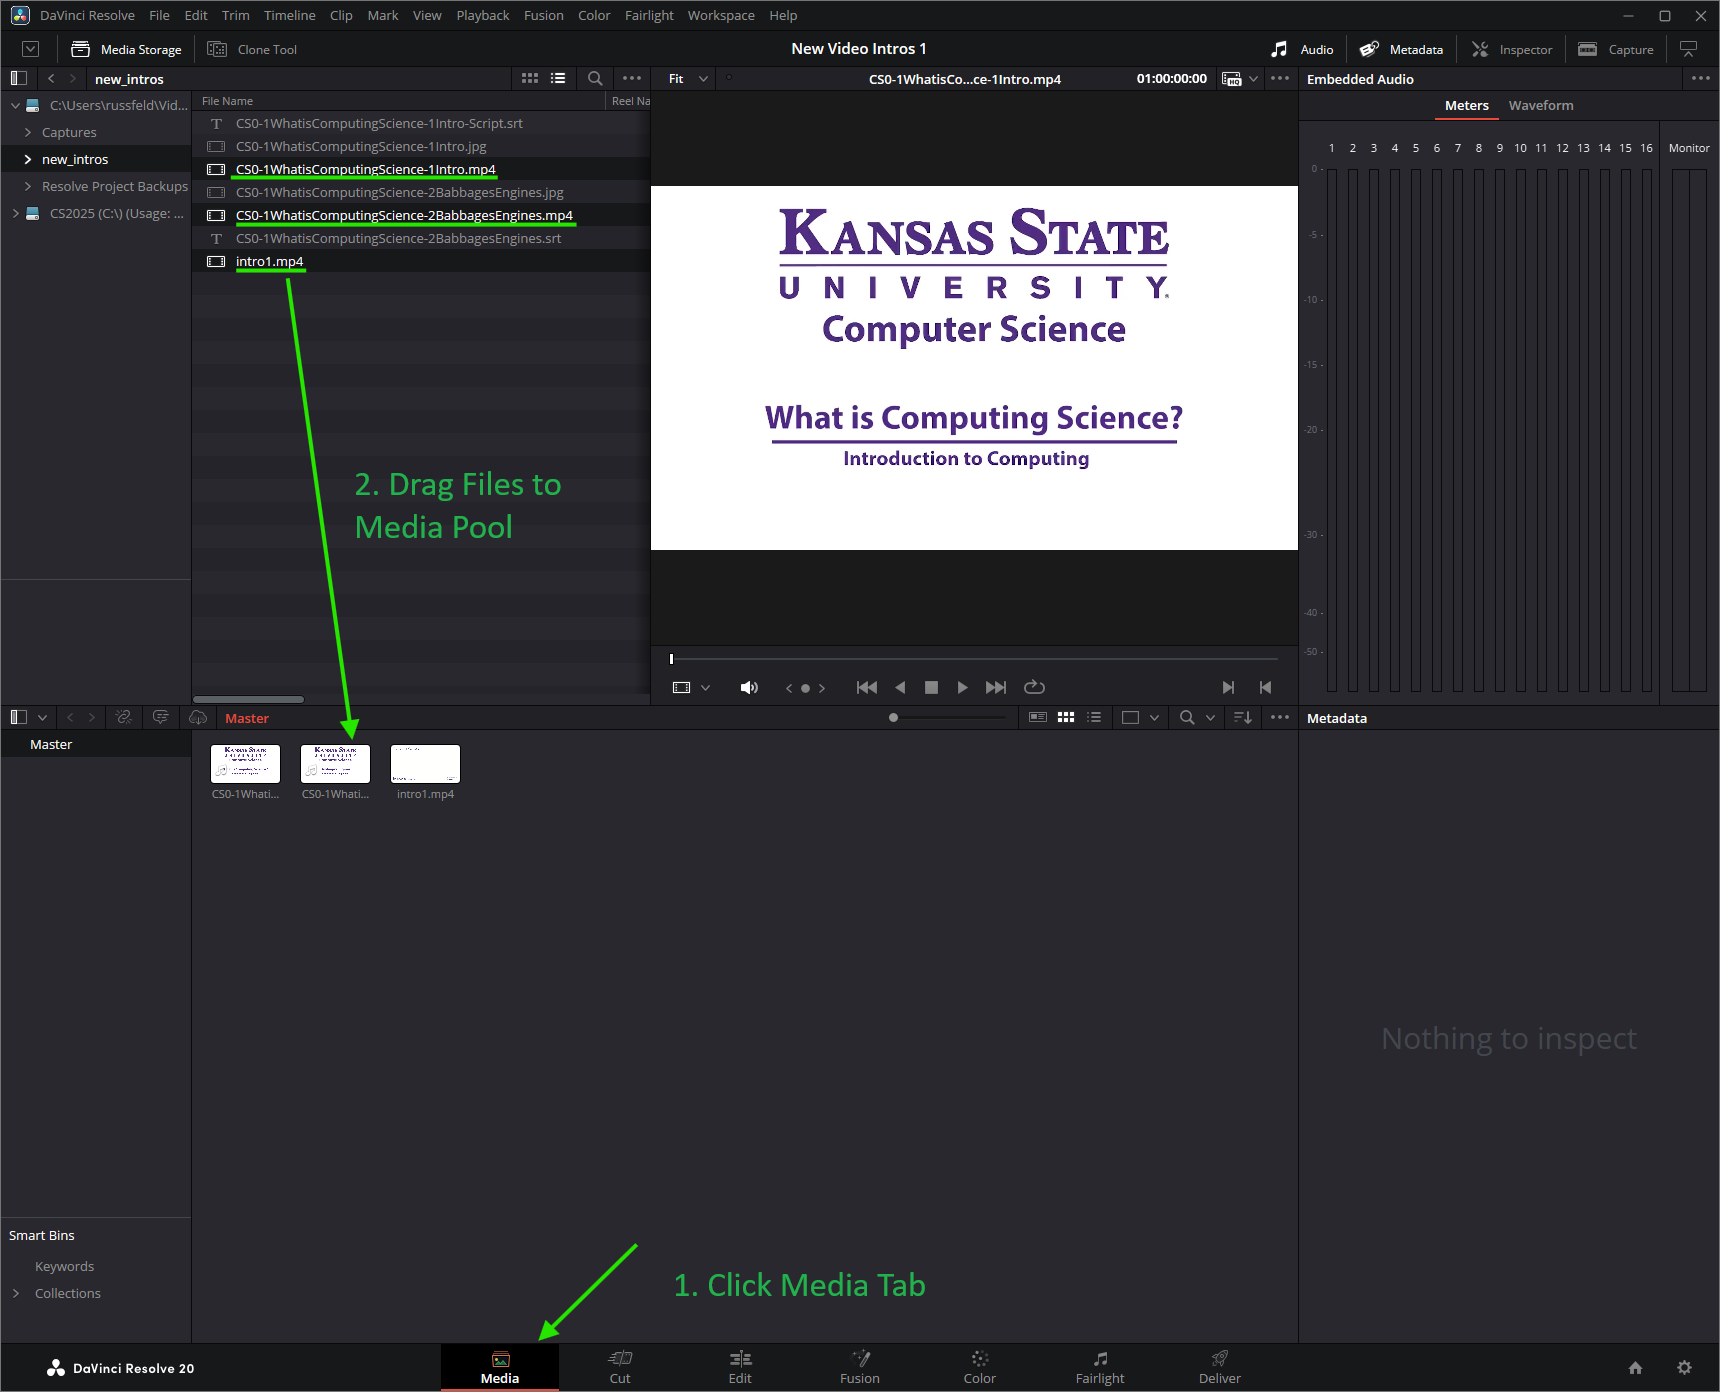Screen dimensions: 1720x1392
Task: Toggle the Inspector panel
Action: (1512, 49)
